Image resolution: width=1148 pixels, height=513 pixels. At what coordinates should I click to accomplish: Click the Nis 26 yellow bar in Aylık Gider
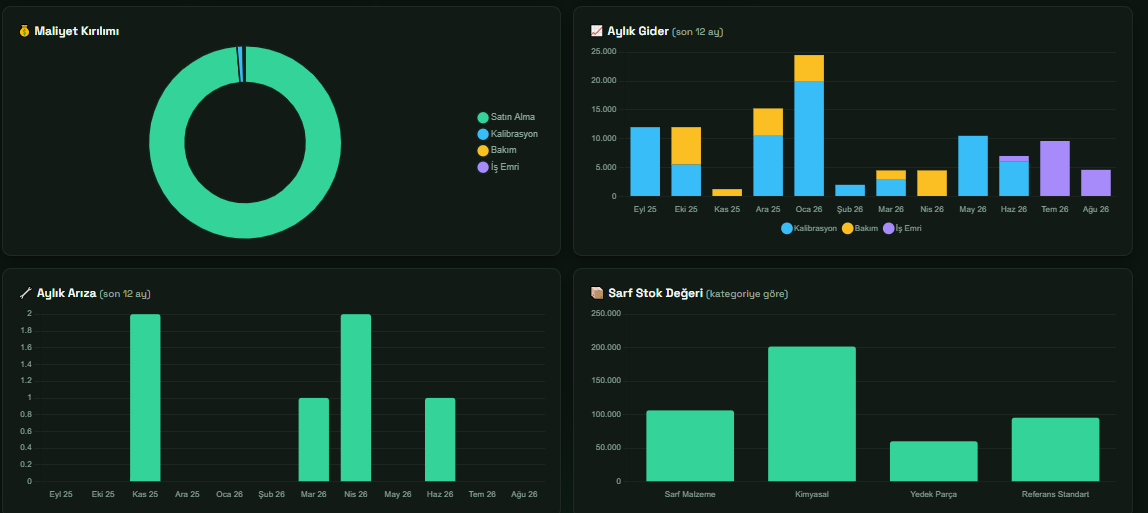932,183
